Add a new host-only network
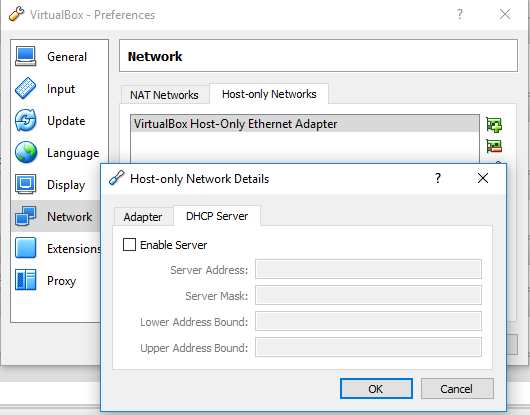Image resolution: width=530 pixels, height=415 pixels. point(494,124)
